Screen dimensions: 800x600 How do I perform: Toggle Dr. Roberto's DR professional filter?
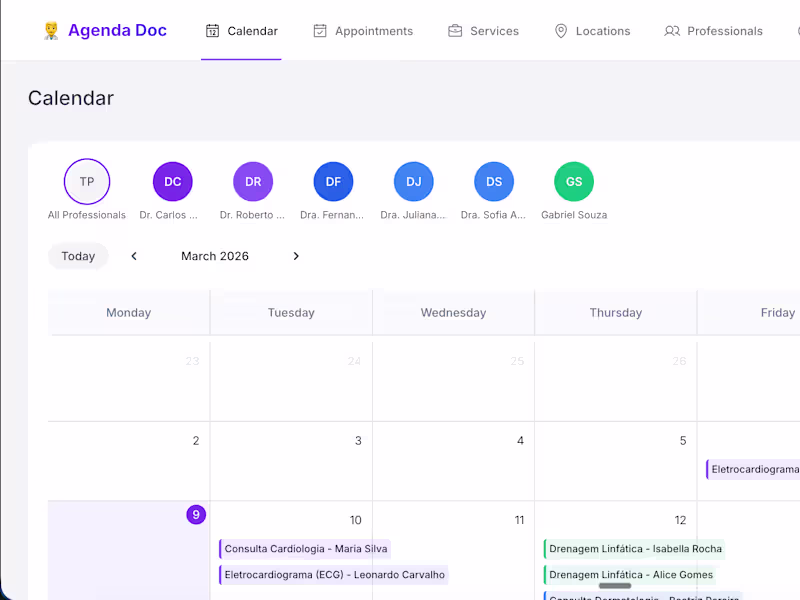(x=252, y=181)
